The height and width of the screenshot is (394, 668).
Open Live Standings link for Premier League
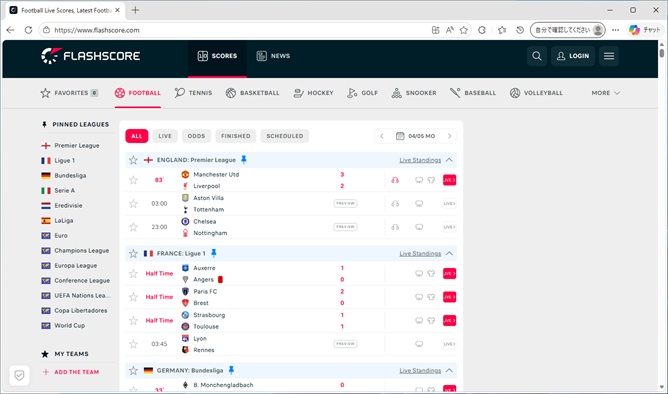point(420,160)
